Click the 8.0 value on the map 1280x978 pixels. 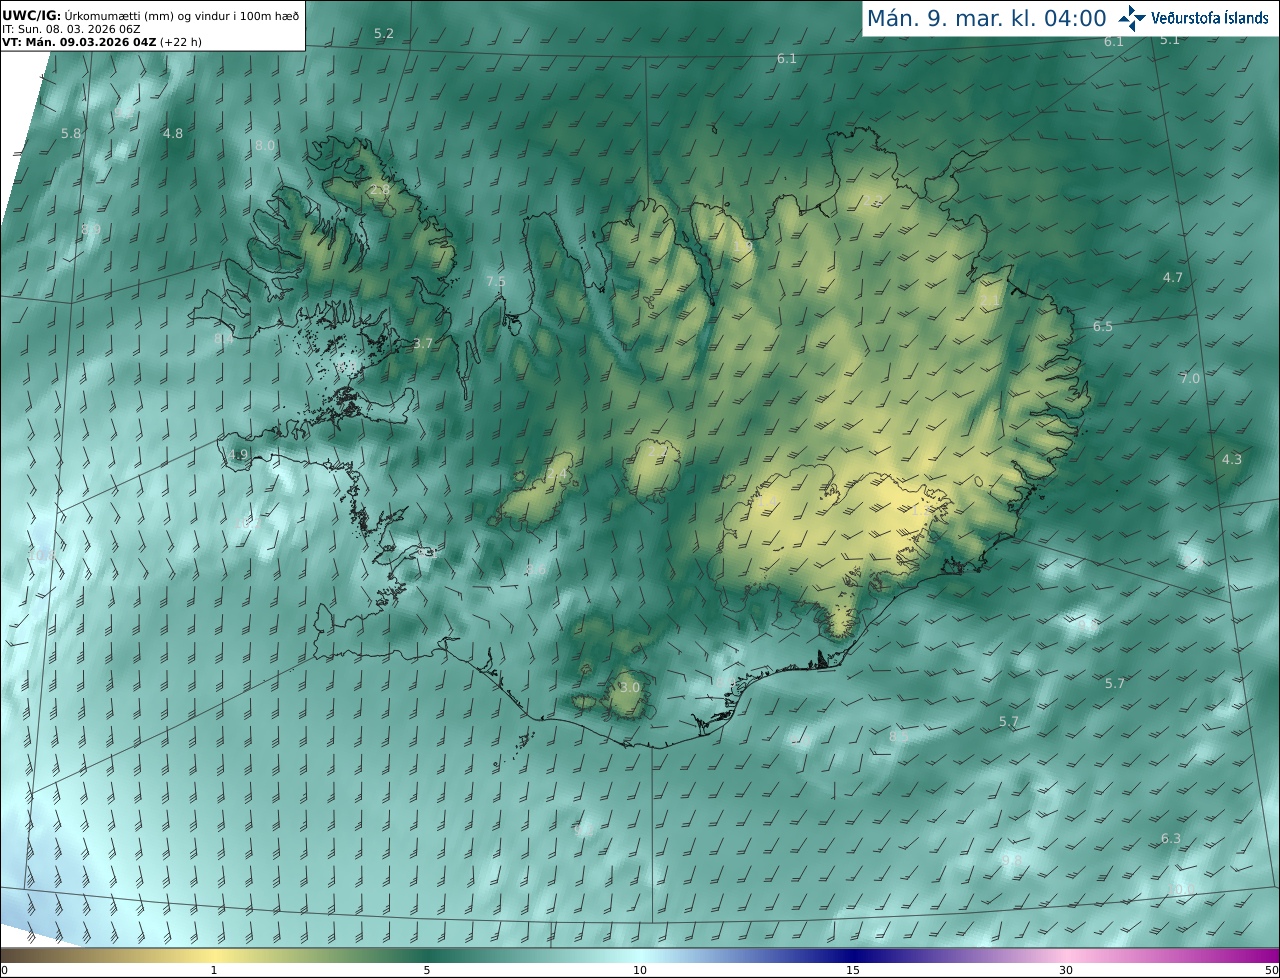pyautogui.click(x=265, y=146)
